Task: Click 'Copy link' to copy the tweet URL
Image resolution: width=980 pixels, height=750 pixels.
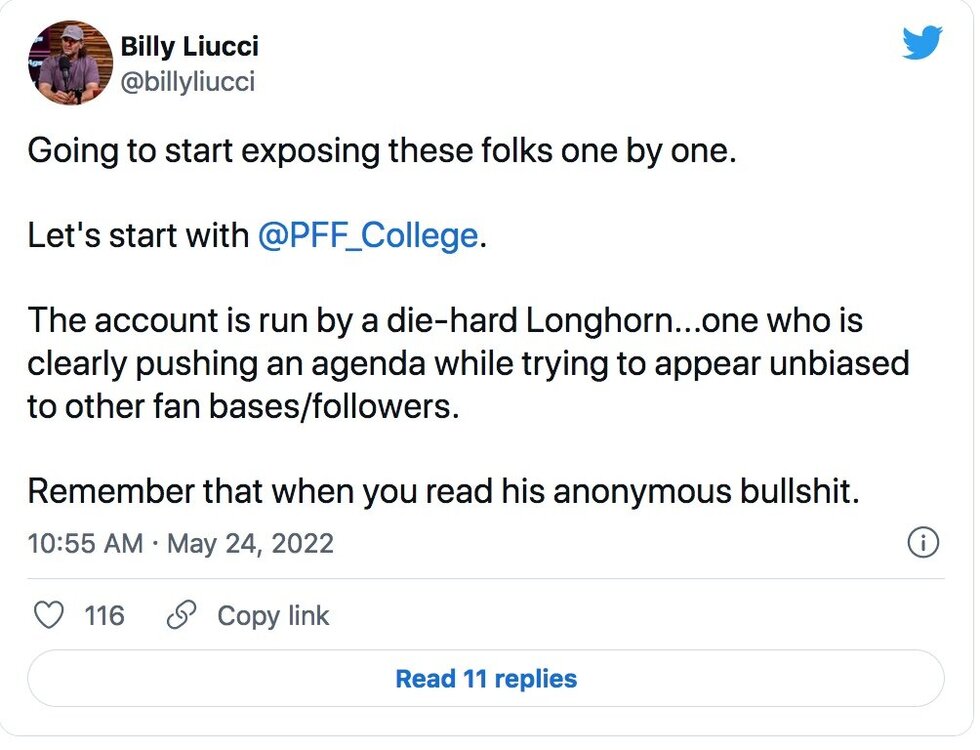Action: pyautogui.click(x=272, y=616)
